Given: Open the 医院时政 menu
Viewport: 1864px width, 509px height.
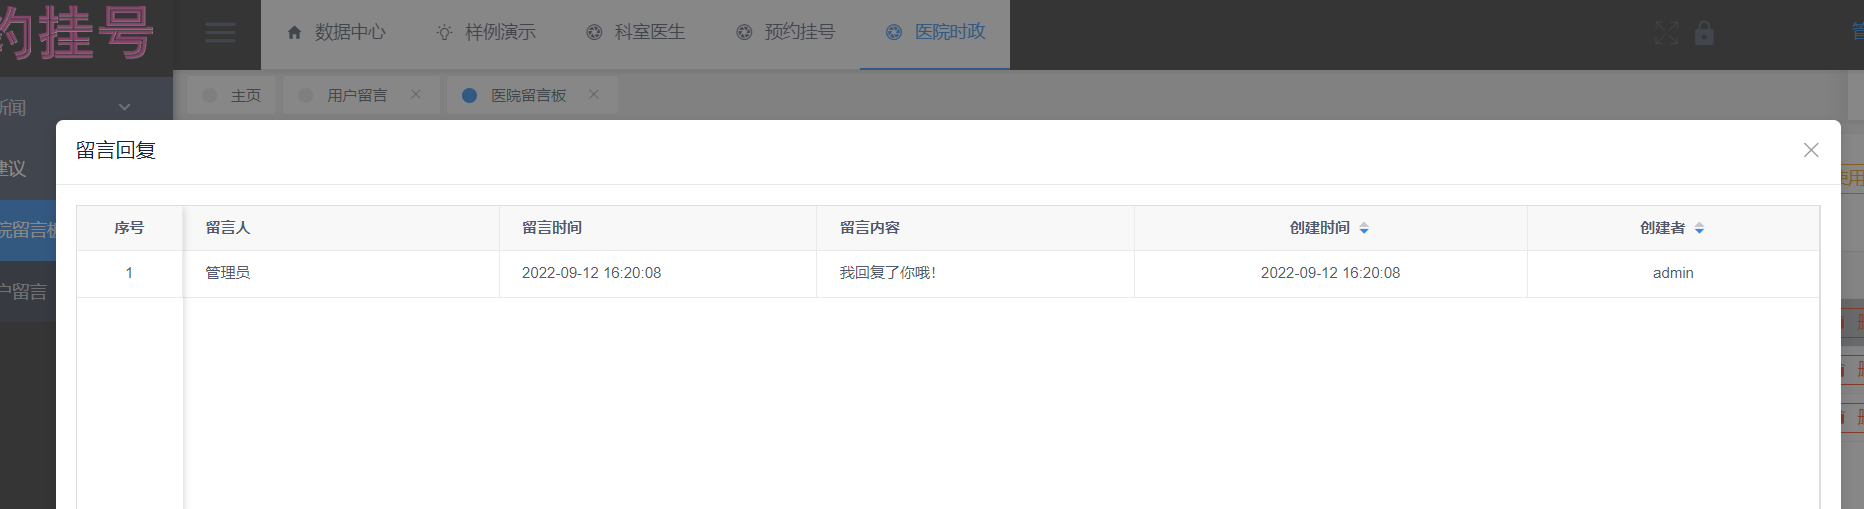Looking at the screenshot, I should click(935, 33).
